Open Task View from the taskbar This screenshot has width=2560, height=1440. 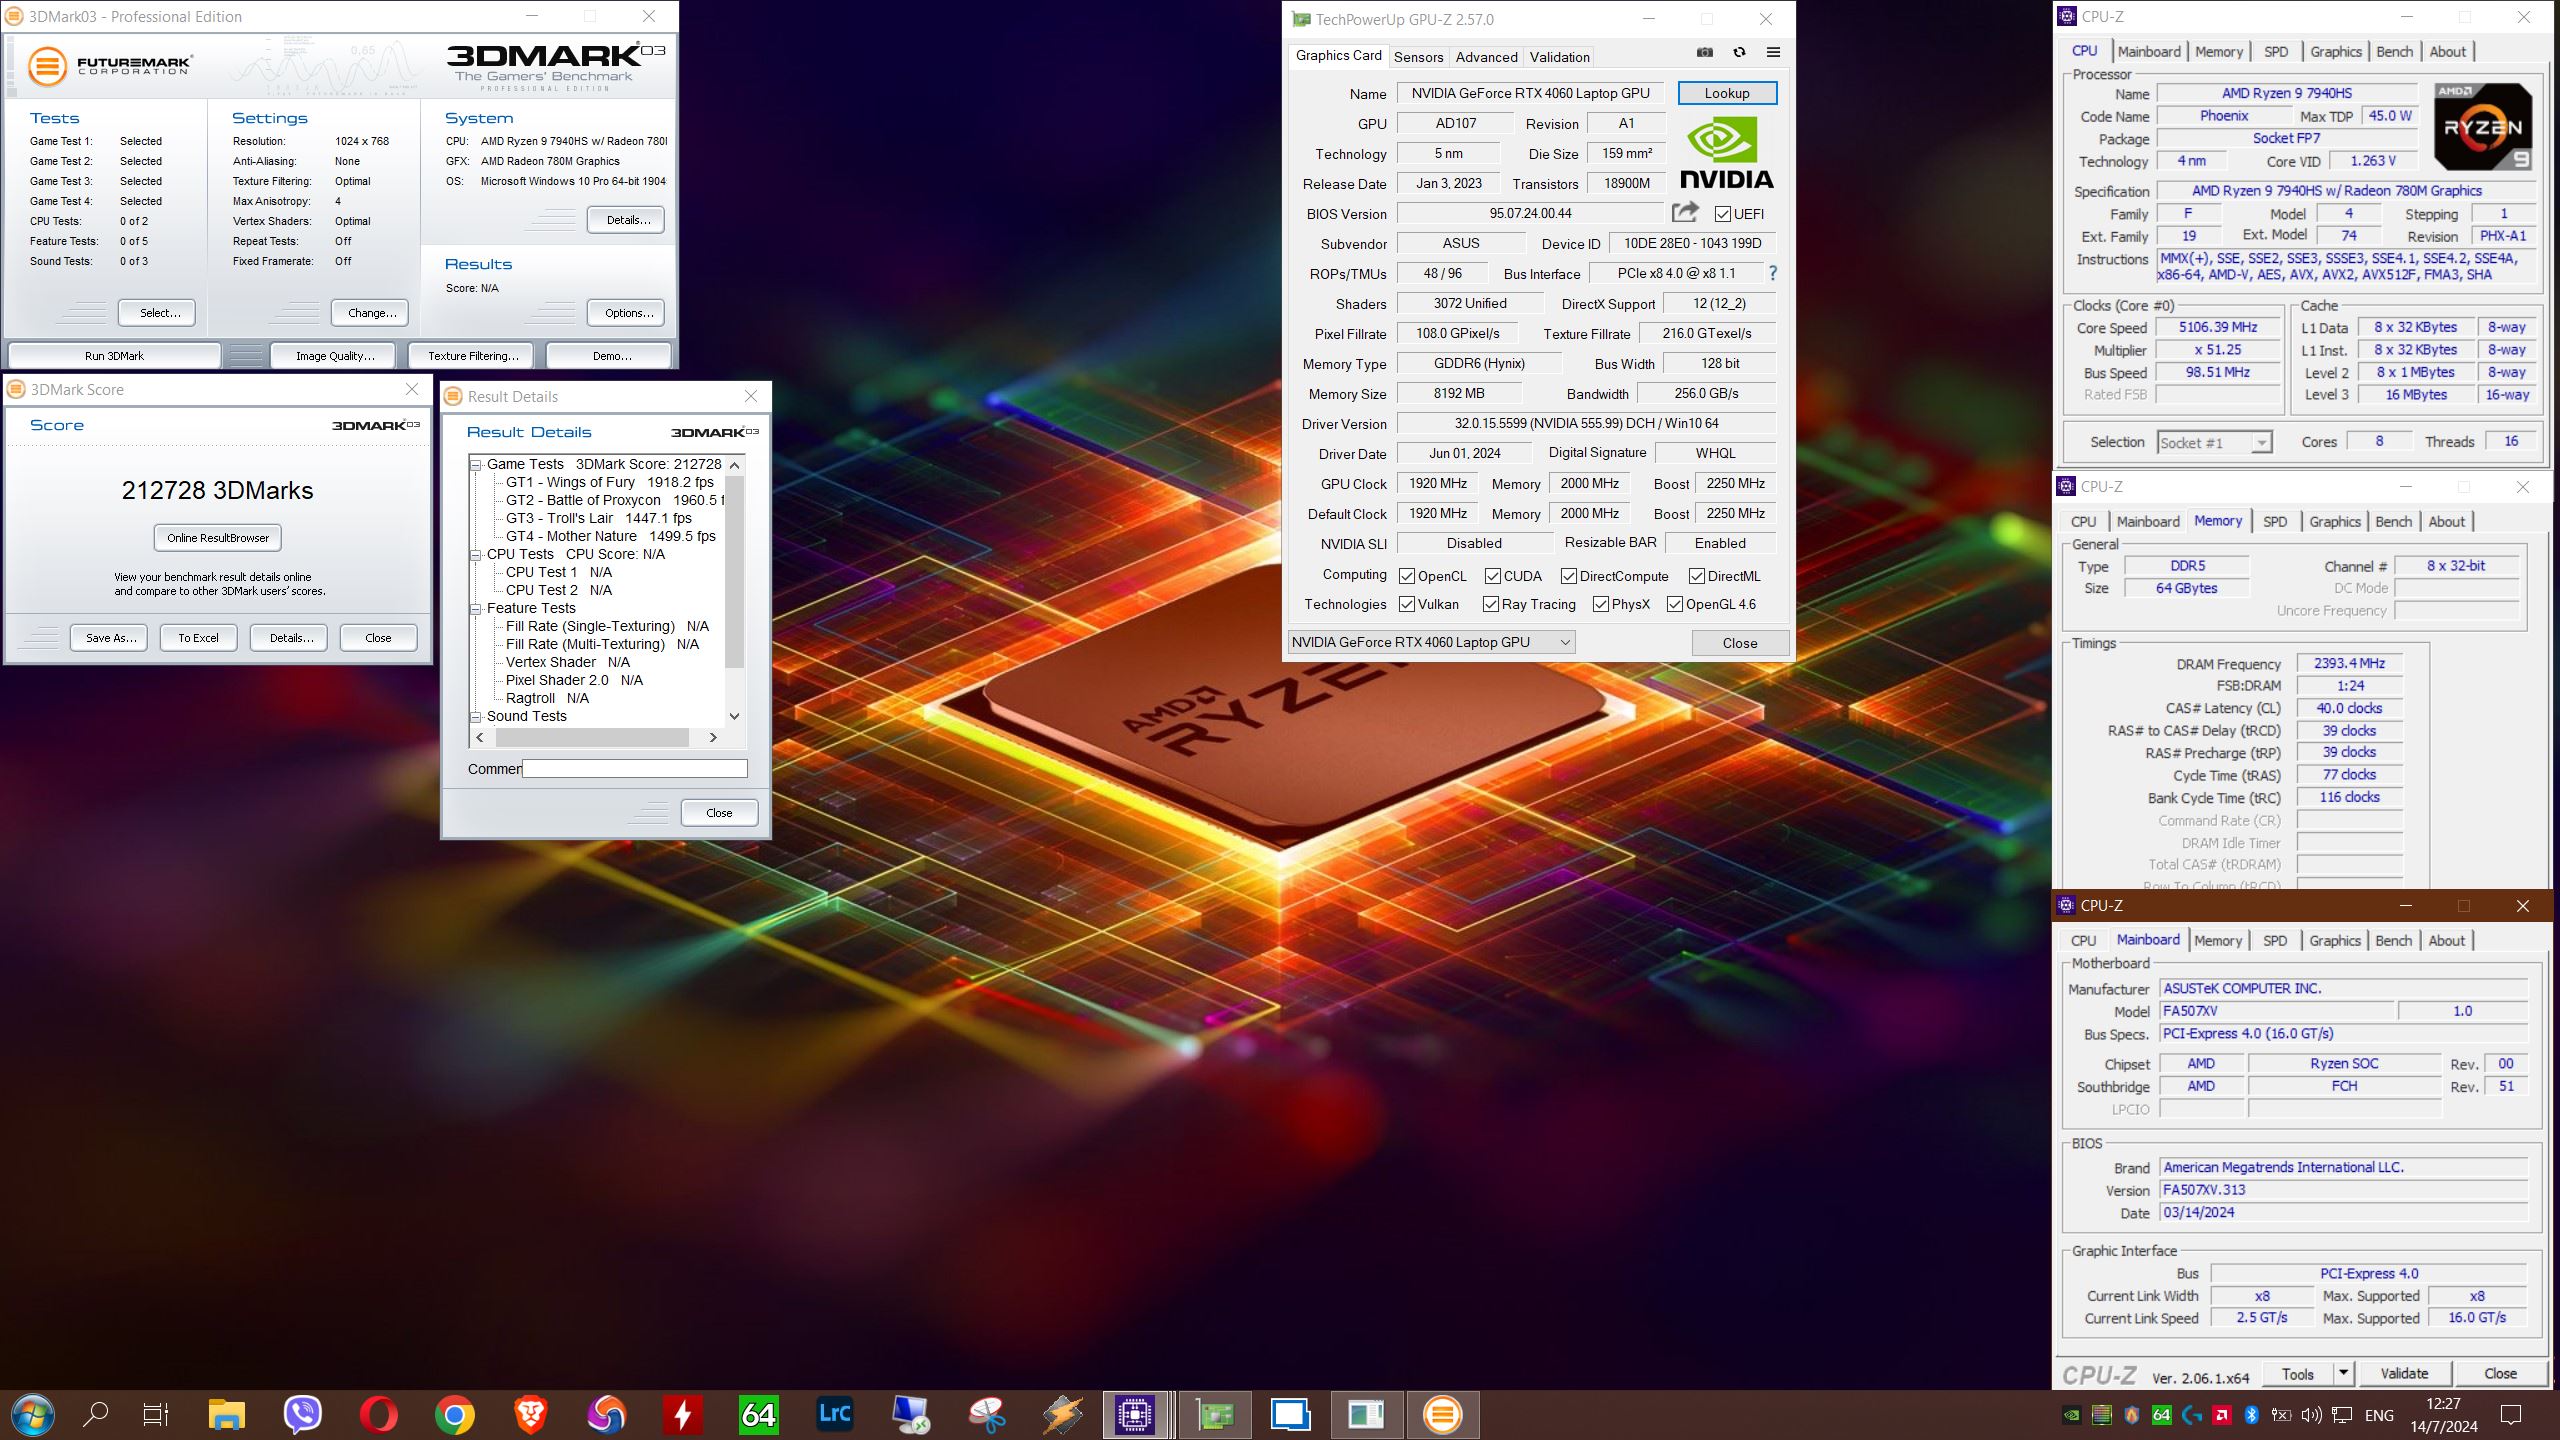pos(155,1415)
